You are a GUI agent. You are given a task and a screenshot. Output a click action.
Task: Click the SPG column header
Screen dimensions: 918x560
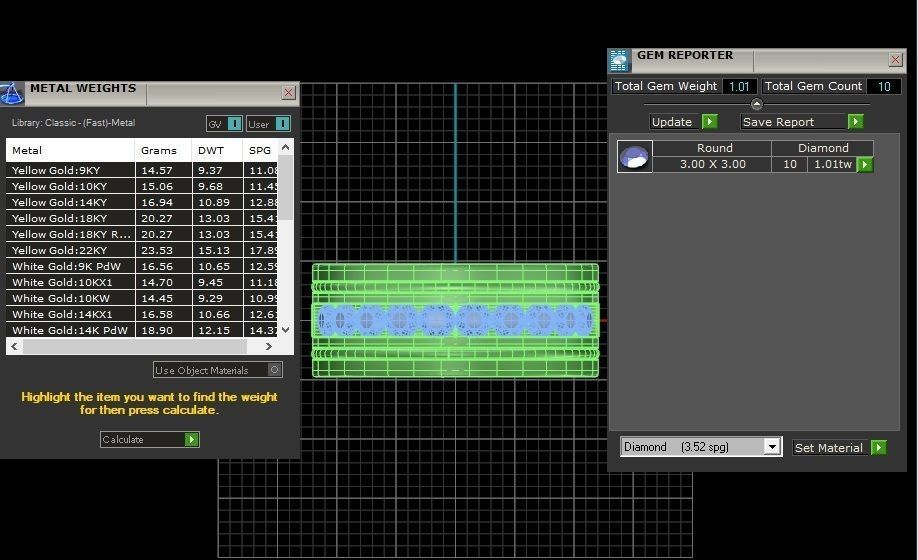pyautogui.click(x=260, y=150)
